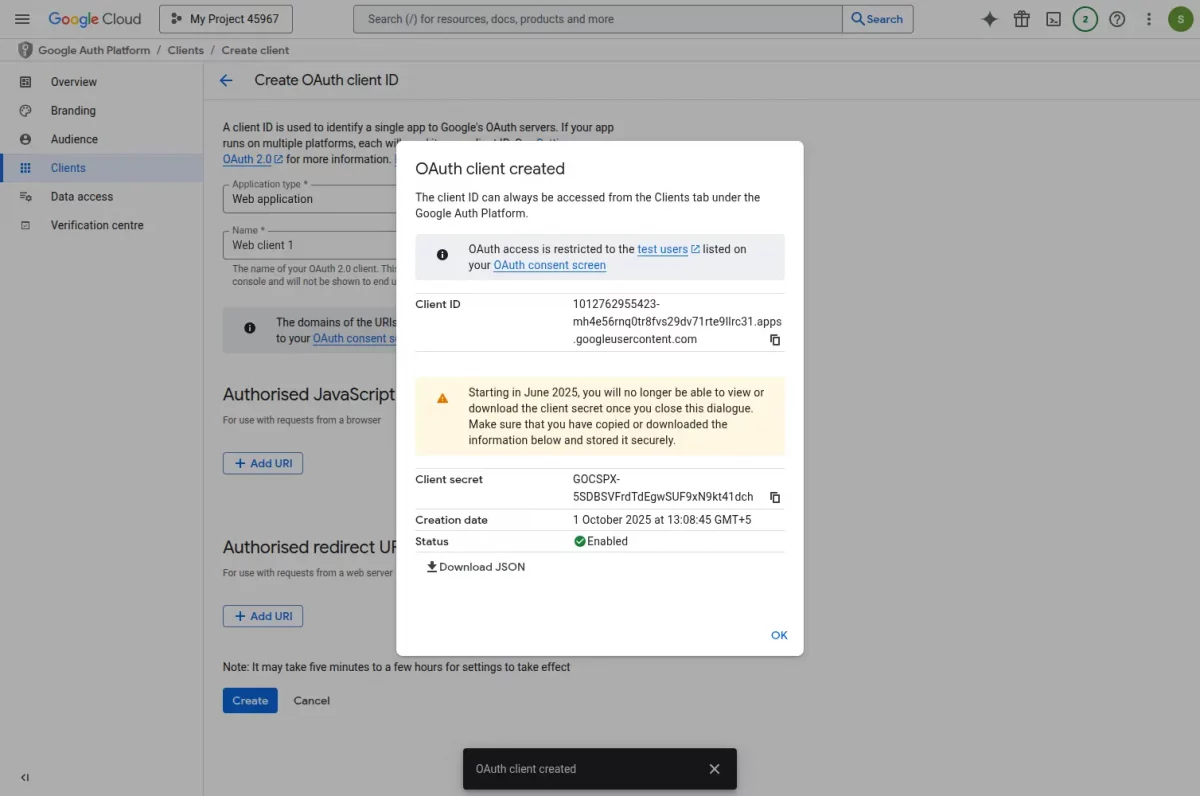Click in the resource search field

(598, 19)
